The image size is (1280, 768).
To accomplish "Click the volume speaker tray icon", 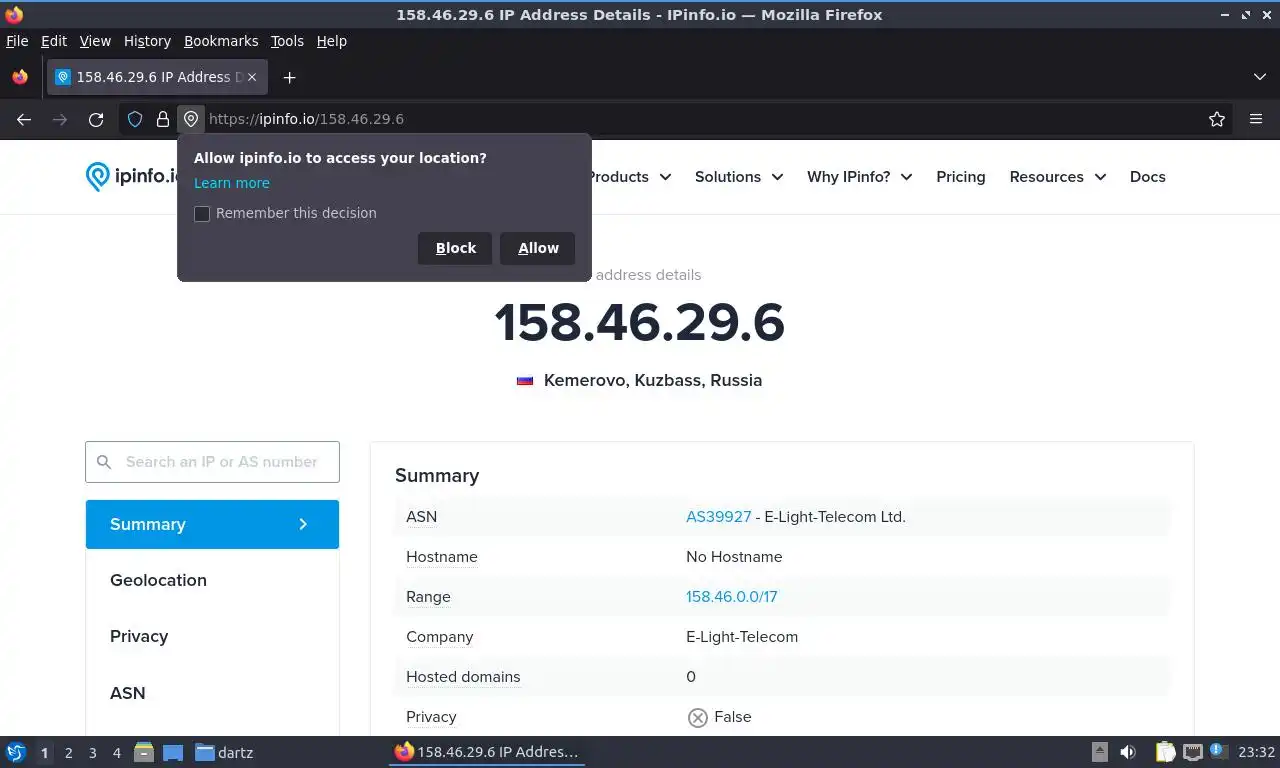I will point(1128,752).
